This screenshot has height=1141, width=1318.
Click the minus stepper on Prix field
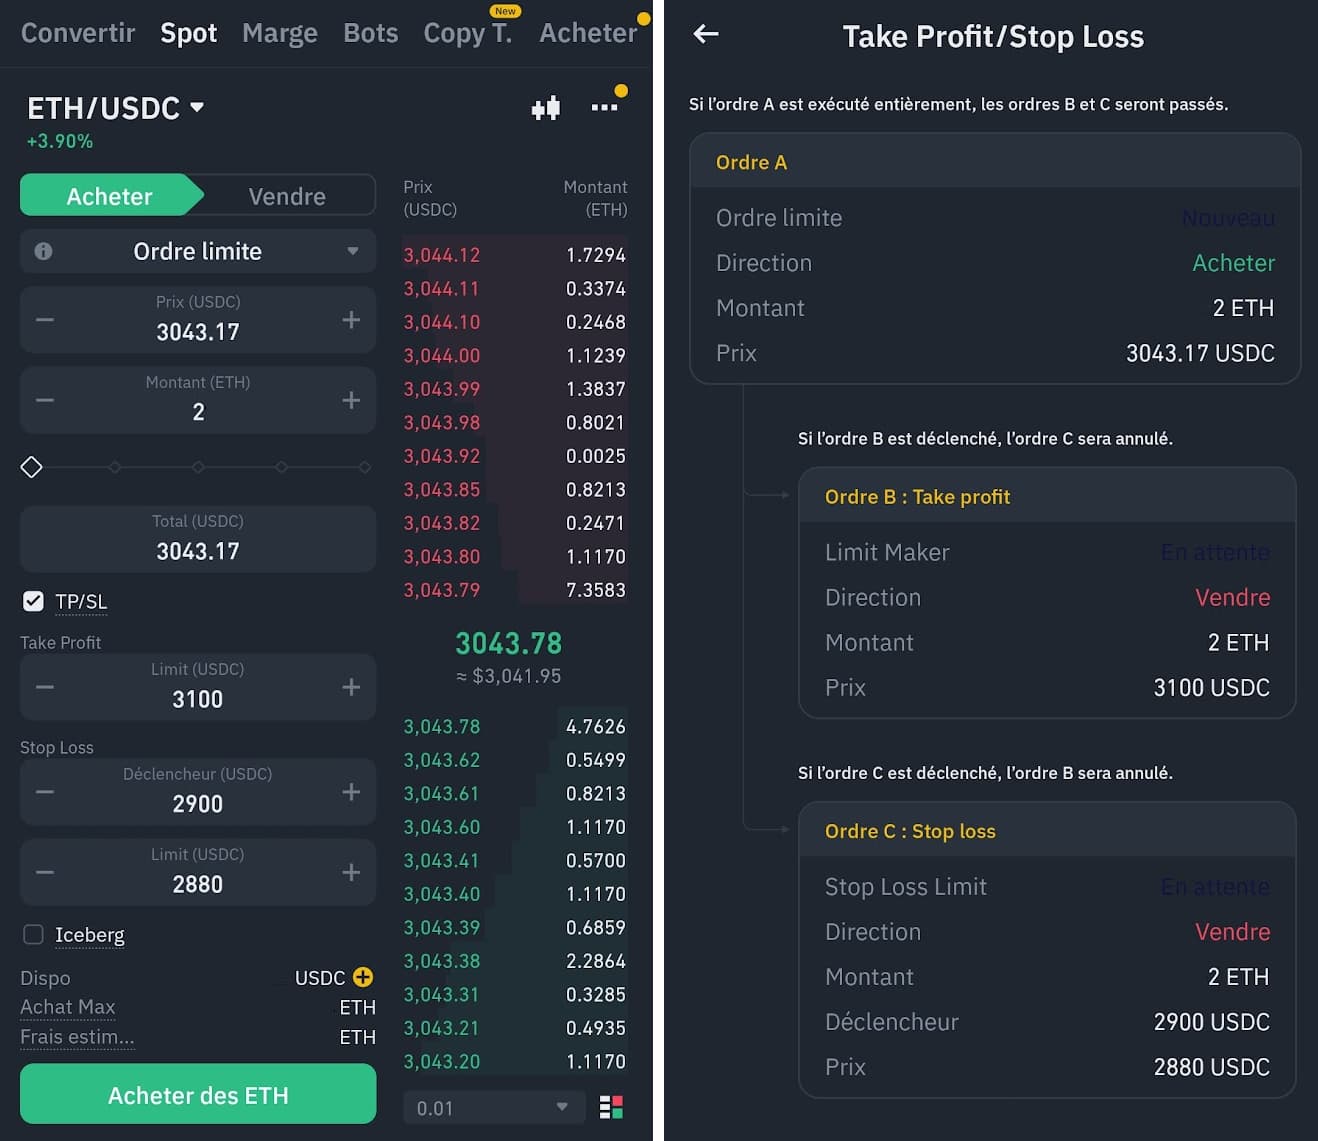point(44,319)
